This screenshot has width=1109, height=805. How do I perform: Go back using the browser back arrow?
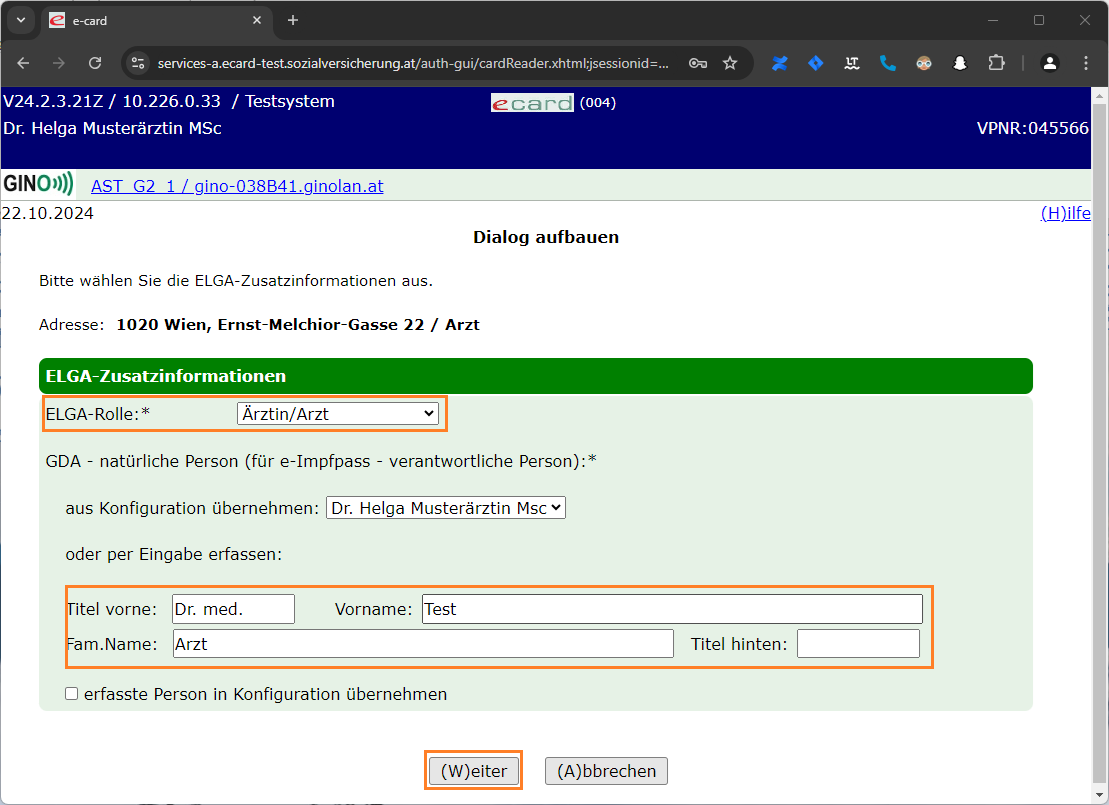pos(23,63)
